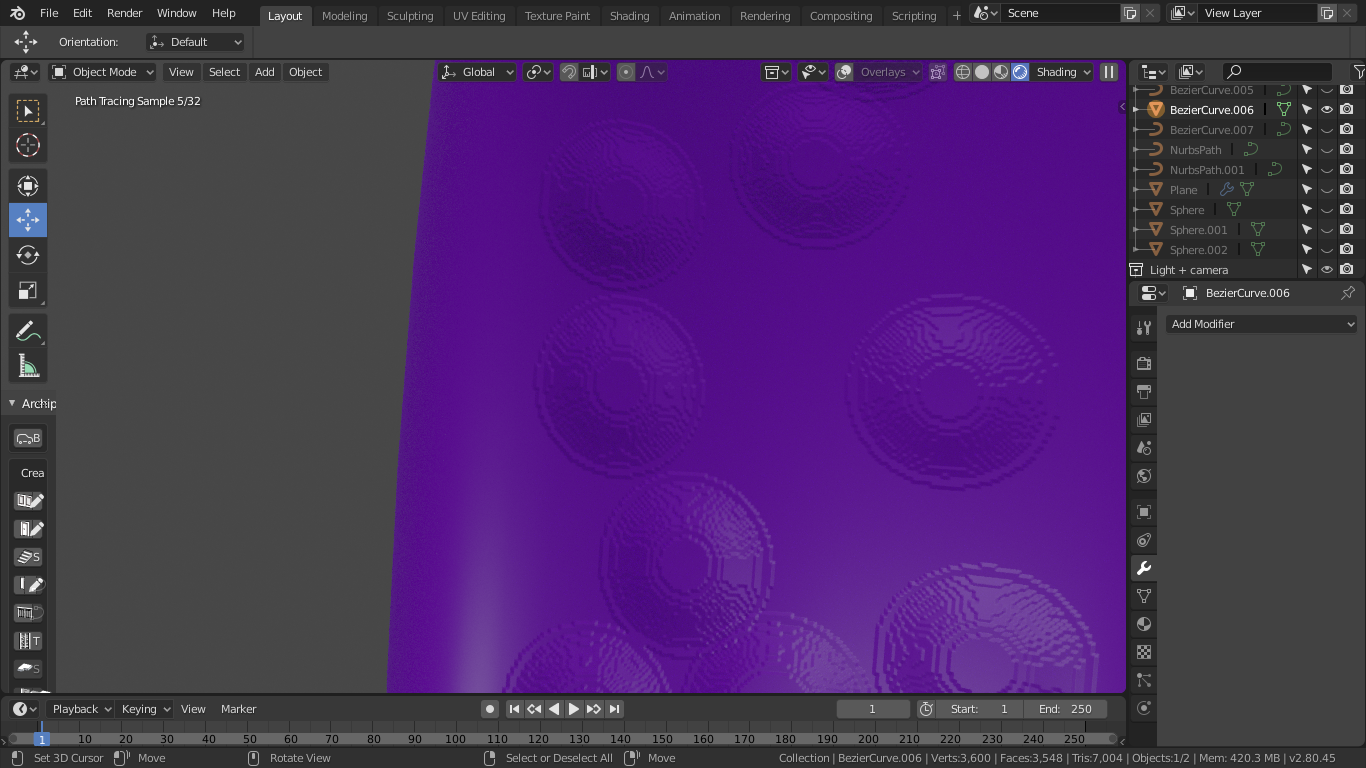
Task: Open the Add Modifier dropdown
Action: pyautogui.click(x=1262, y=324)
